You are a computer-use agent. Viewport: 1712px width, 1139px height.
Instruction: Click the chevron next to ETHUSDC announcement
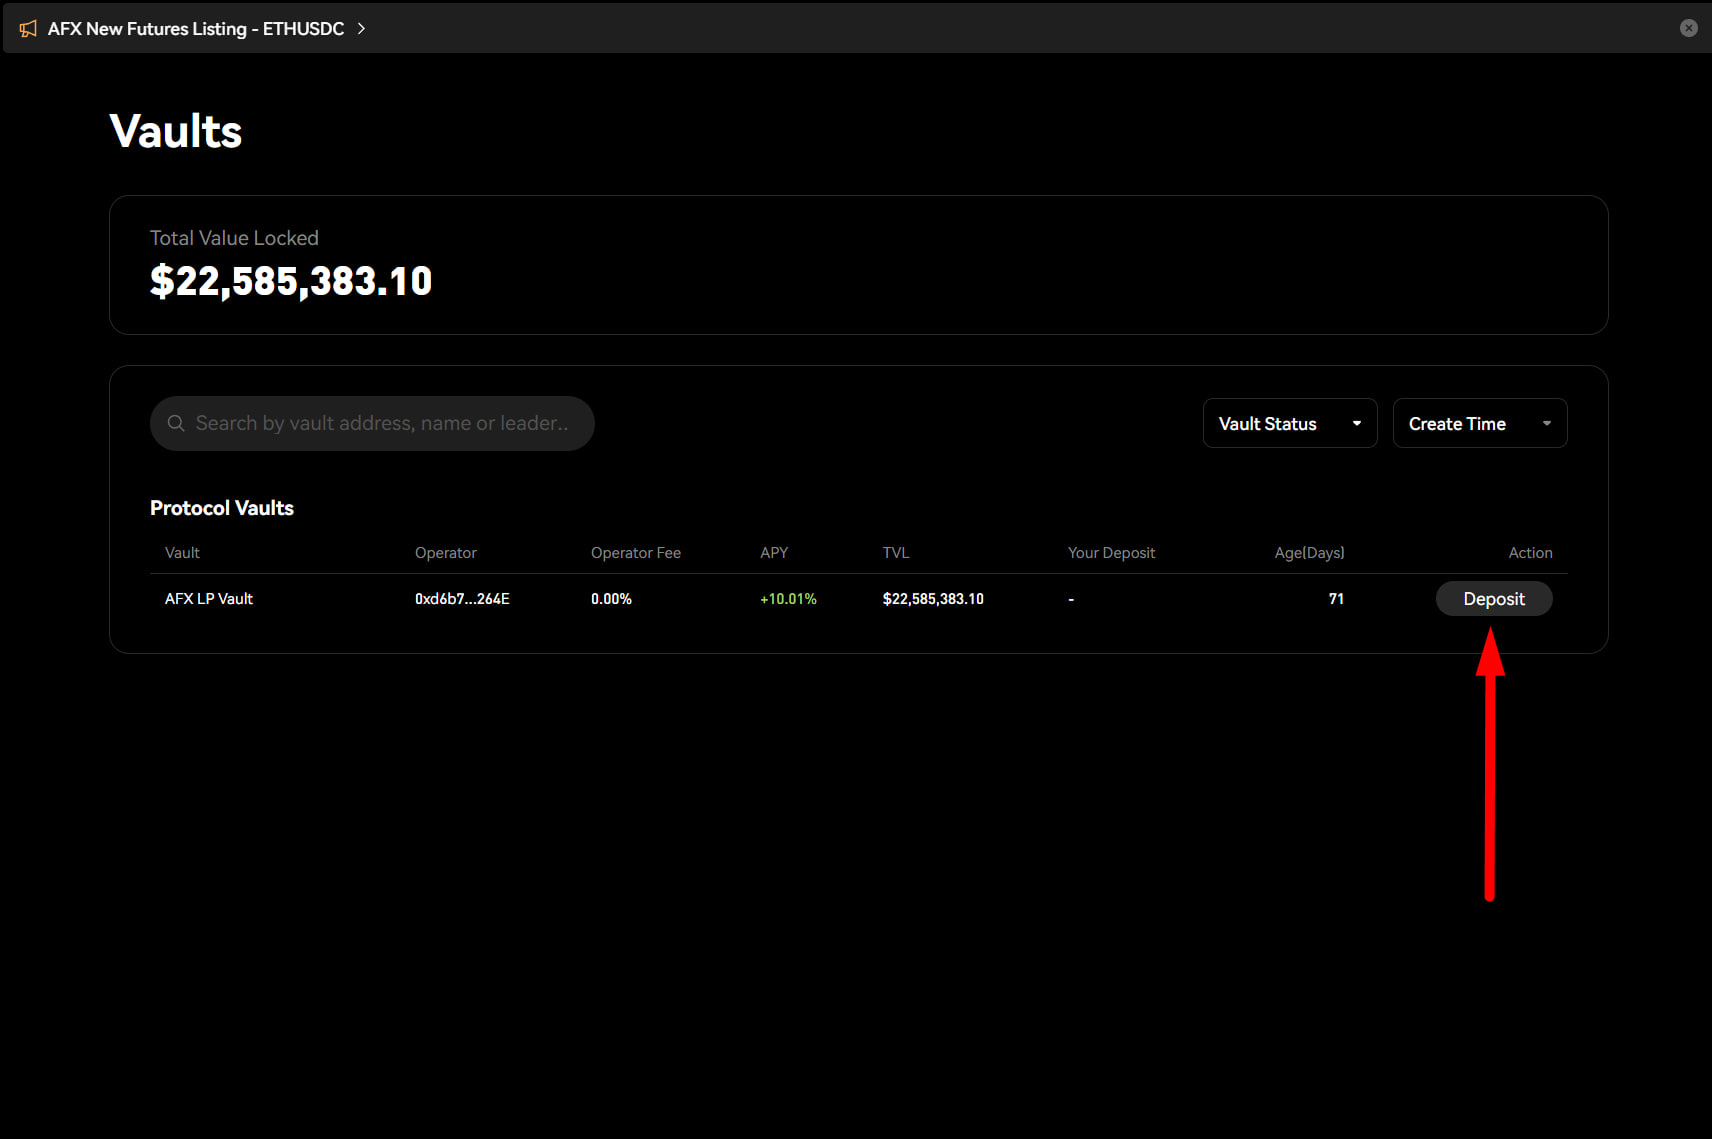point(361,29)
